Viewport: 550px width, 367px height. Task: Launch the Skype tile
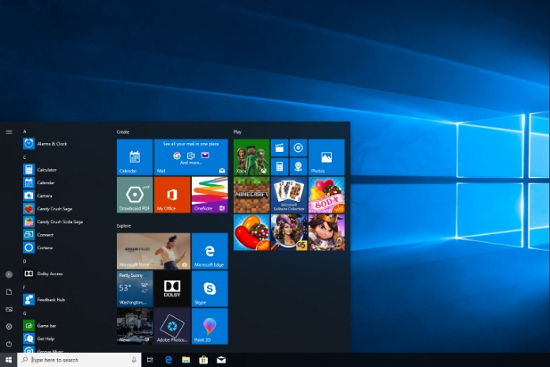pos(210,288)
